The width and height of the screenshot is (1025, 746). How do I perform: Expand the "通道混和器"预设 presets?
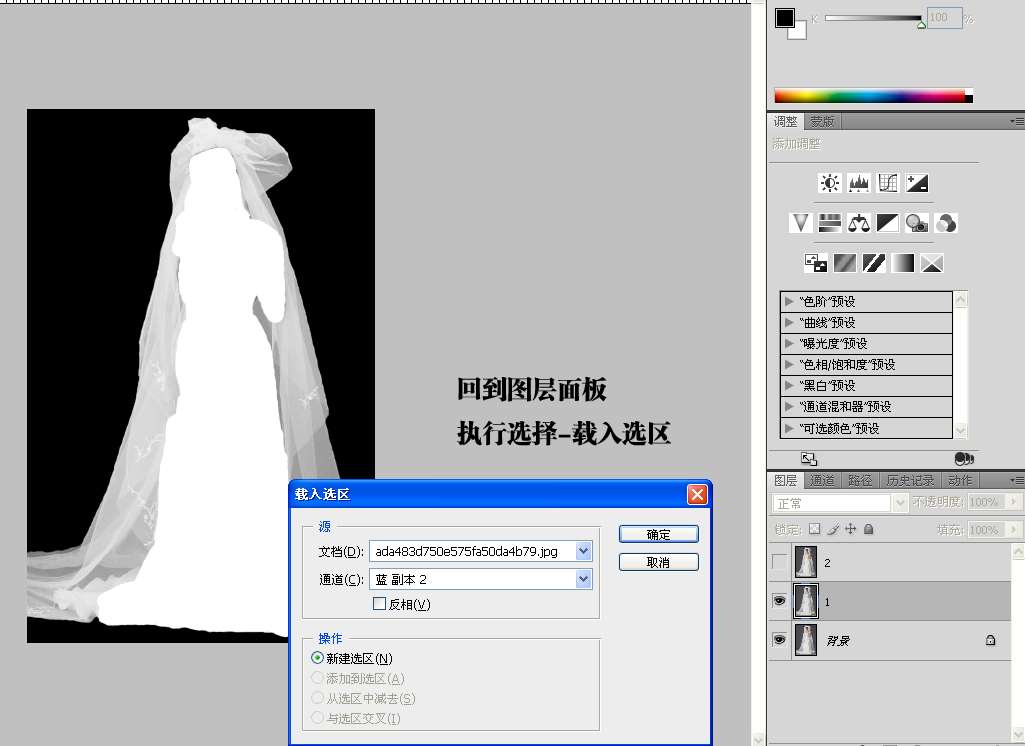click(x=788, y=406)
